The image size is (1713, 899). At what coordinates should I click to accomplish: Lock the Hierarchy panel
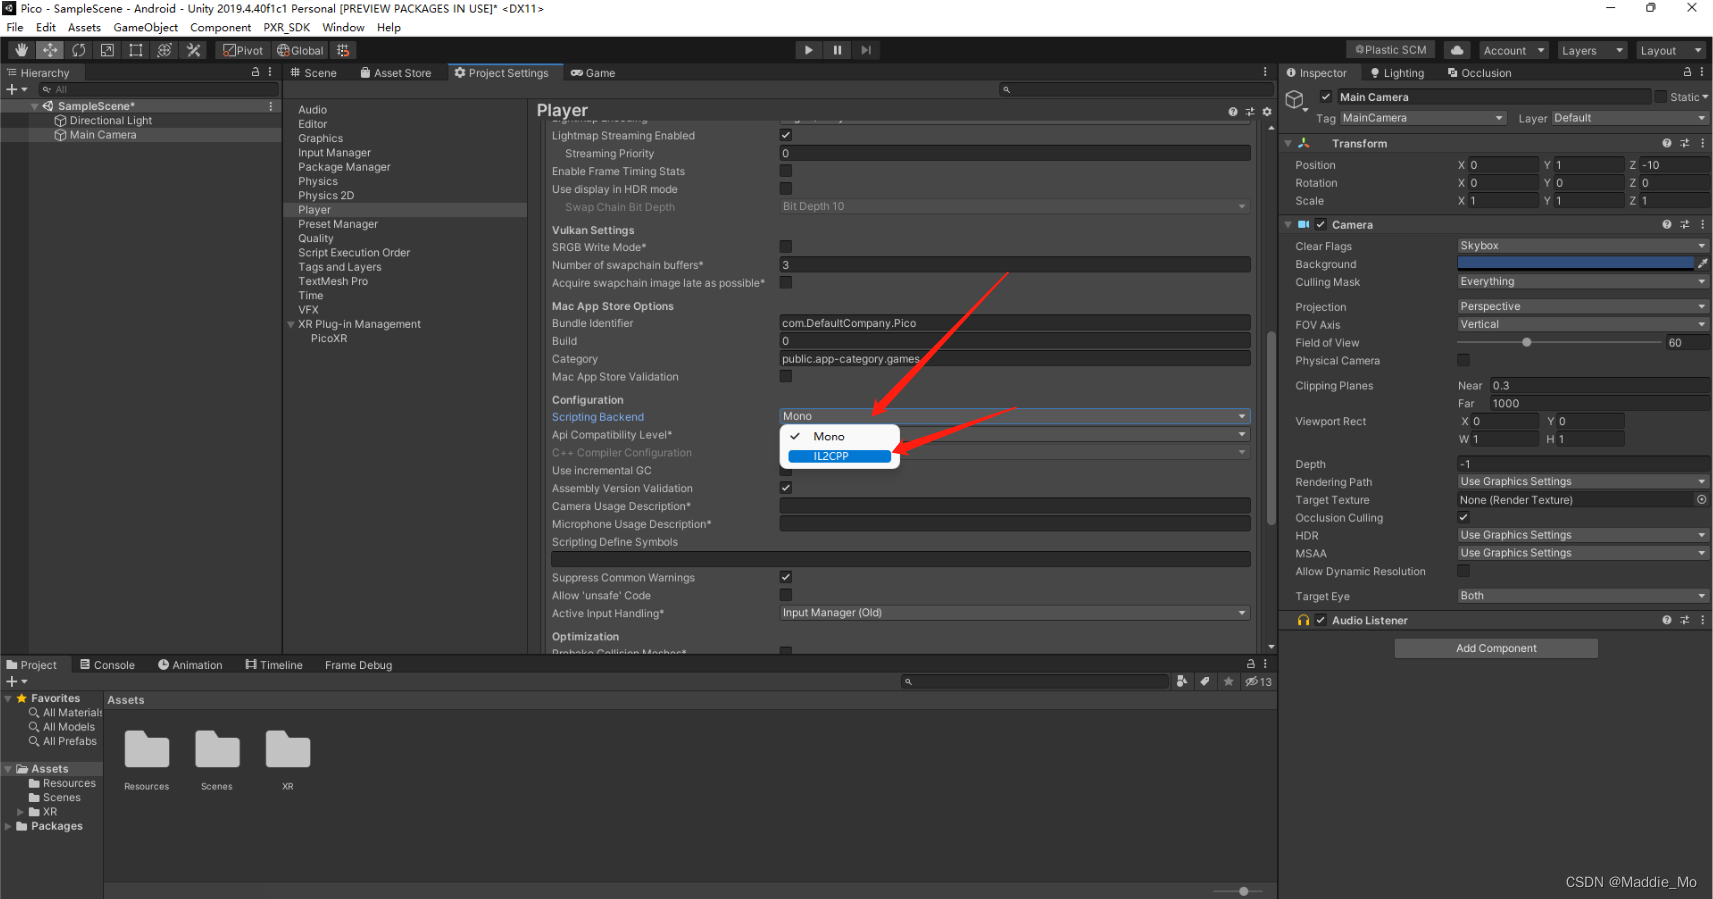(255, 72)
